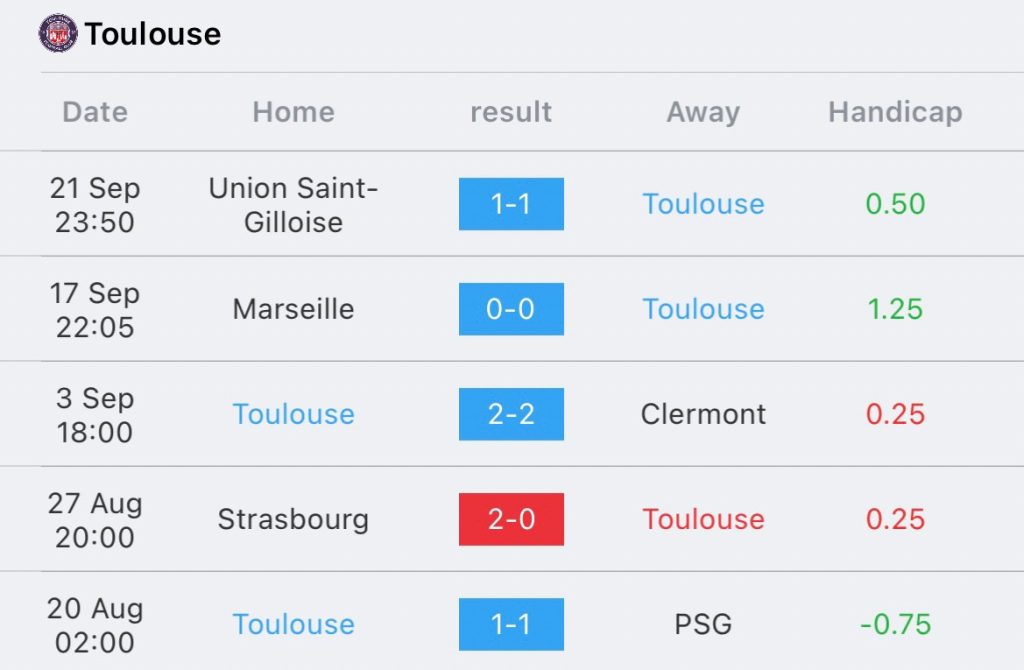Open the 1-1 result against Union Saint-Gilloise
This screenshot has height=670, width=1024.
coord(511,204)
